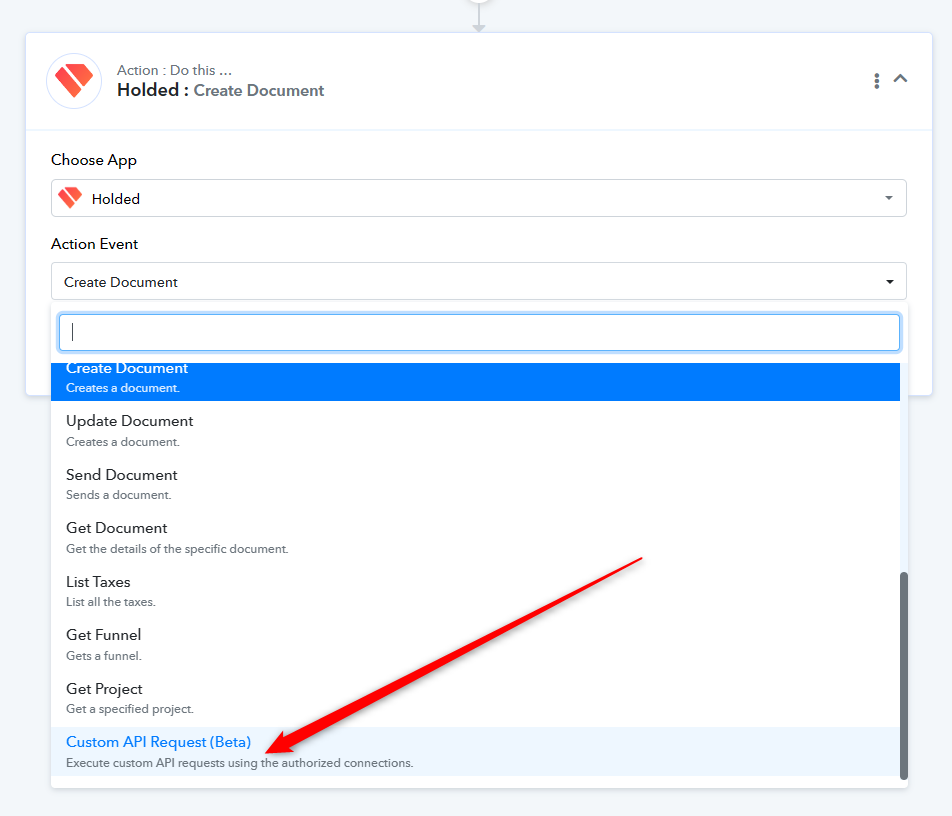Open the Choose App dropdown showing Holded
The width and height of the screenshot is (952, 816).
tap(478, 198)
